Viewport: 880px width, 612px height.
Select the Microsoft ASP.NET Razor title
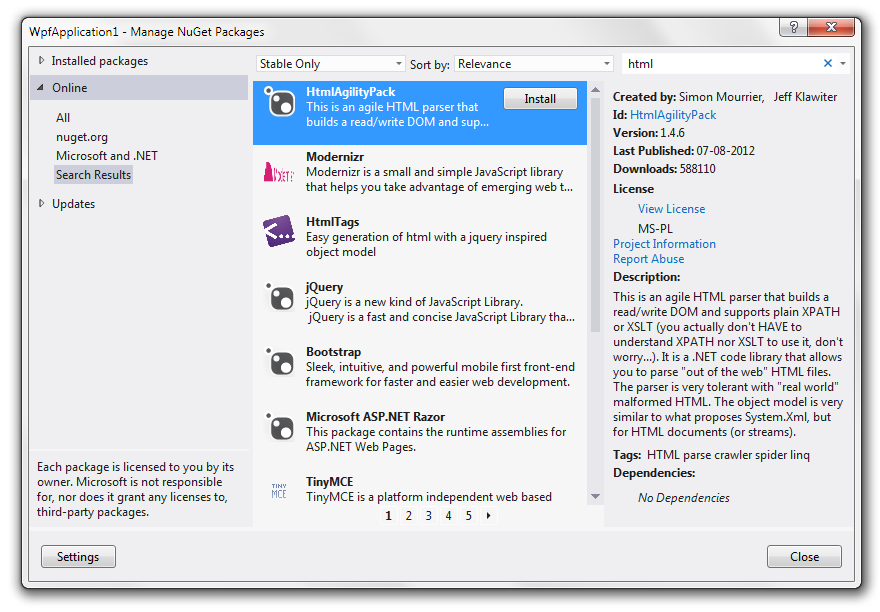[375, 417]
